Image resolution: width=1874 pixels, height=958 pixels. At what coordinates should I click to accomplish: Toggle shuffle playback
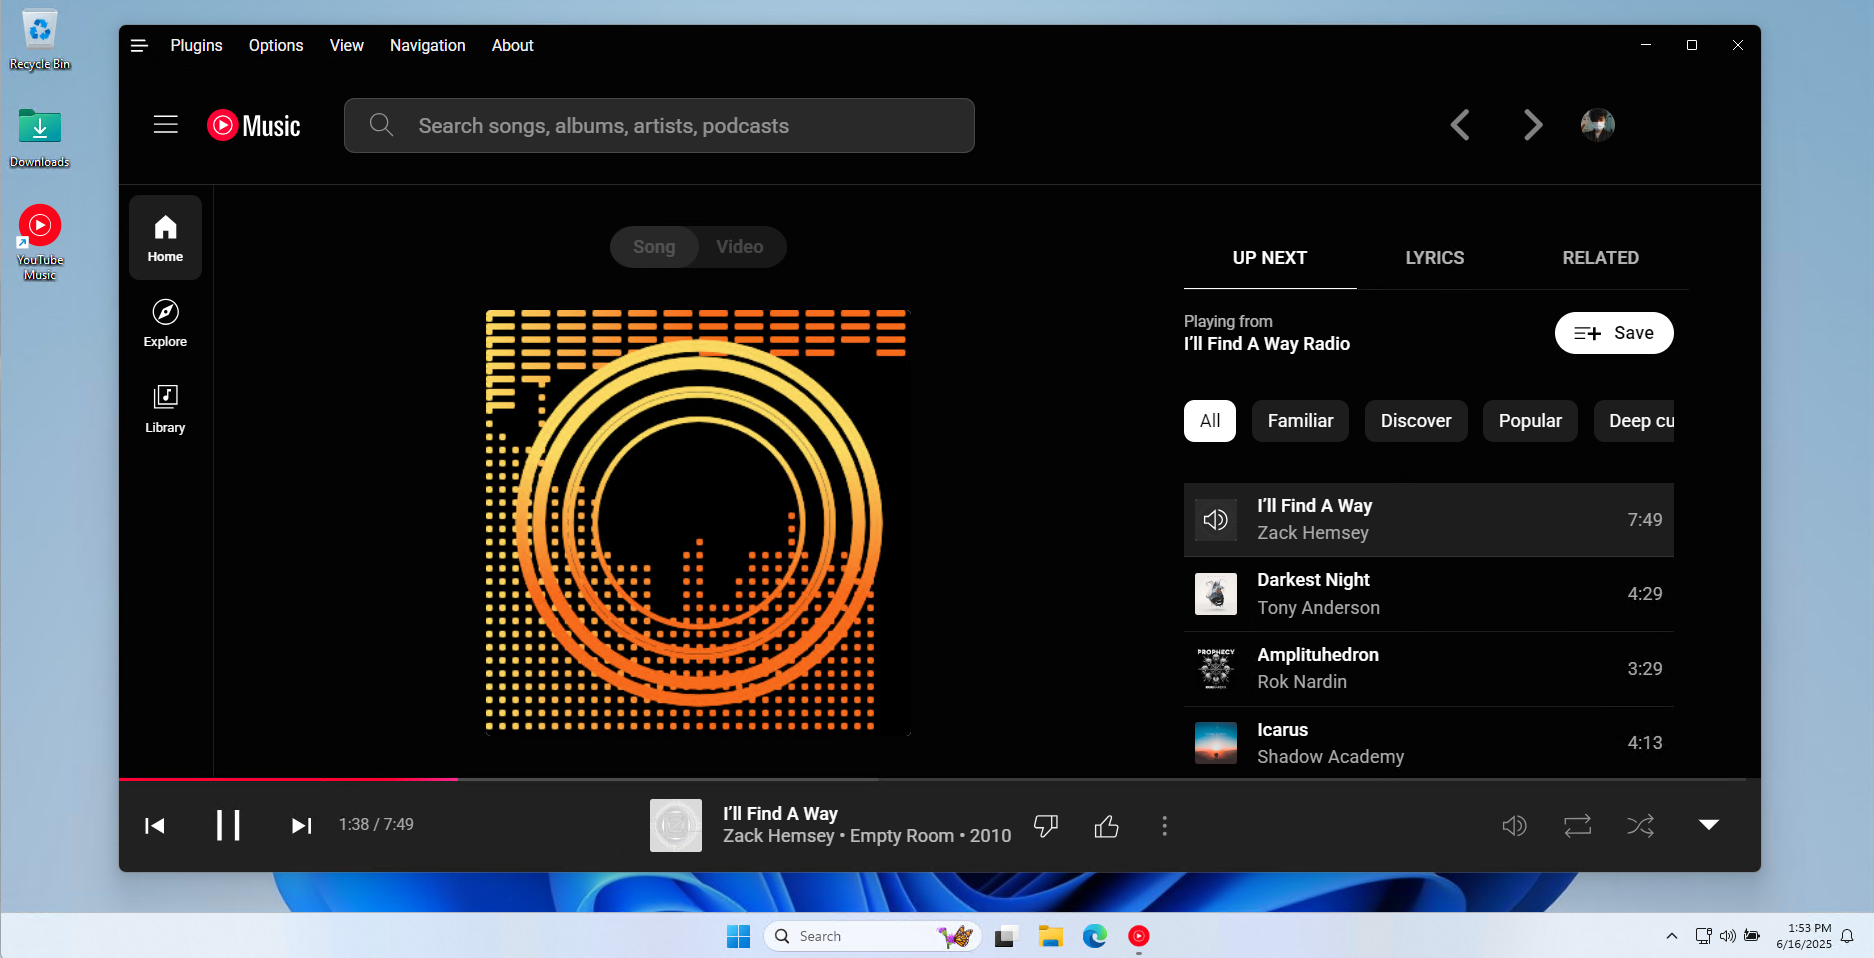click(1640, 826)
